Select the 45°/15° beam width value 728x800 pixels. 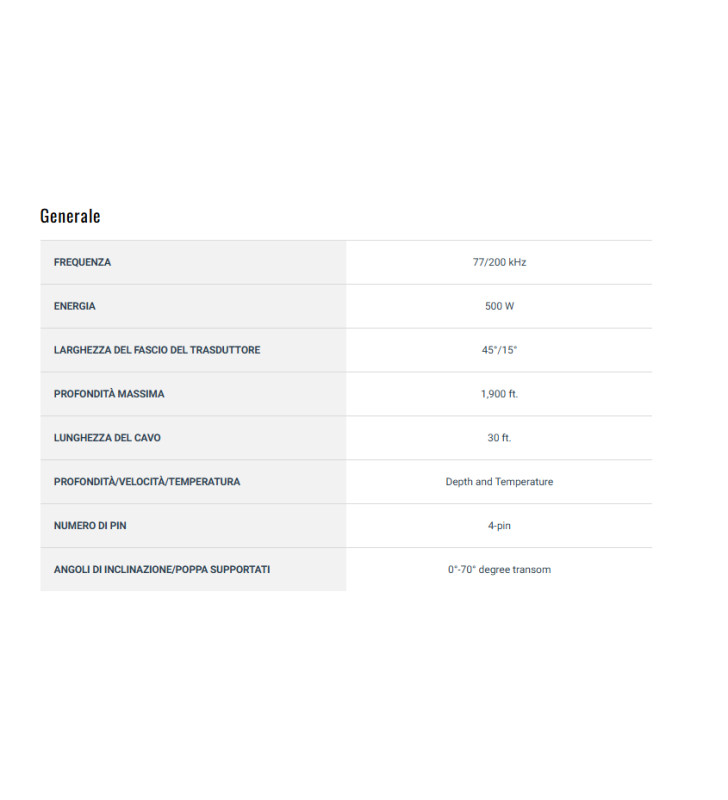tap(499, 350)
